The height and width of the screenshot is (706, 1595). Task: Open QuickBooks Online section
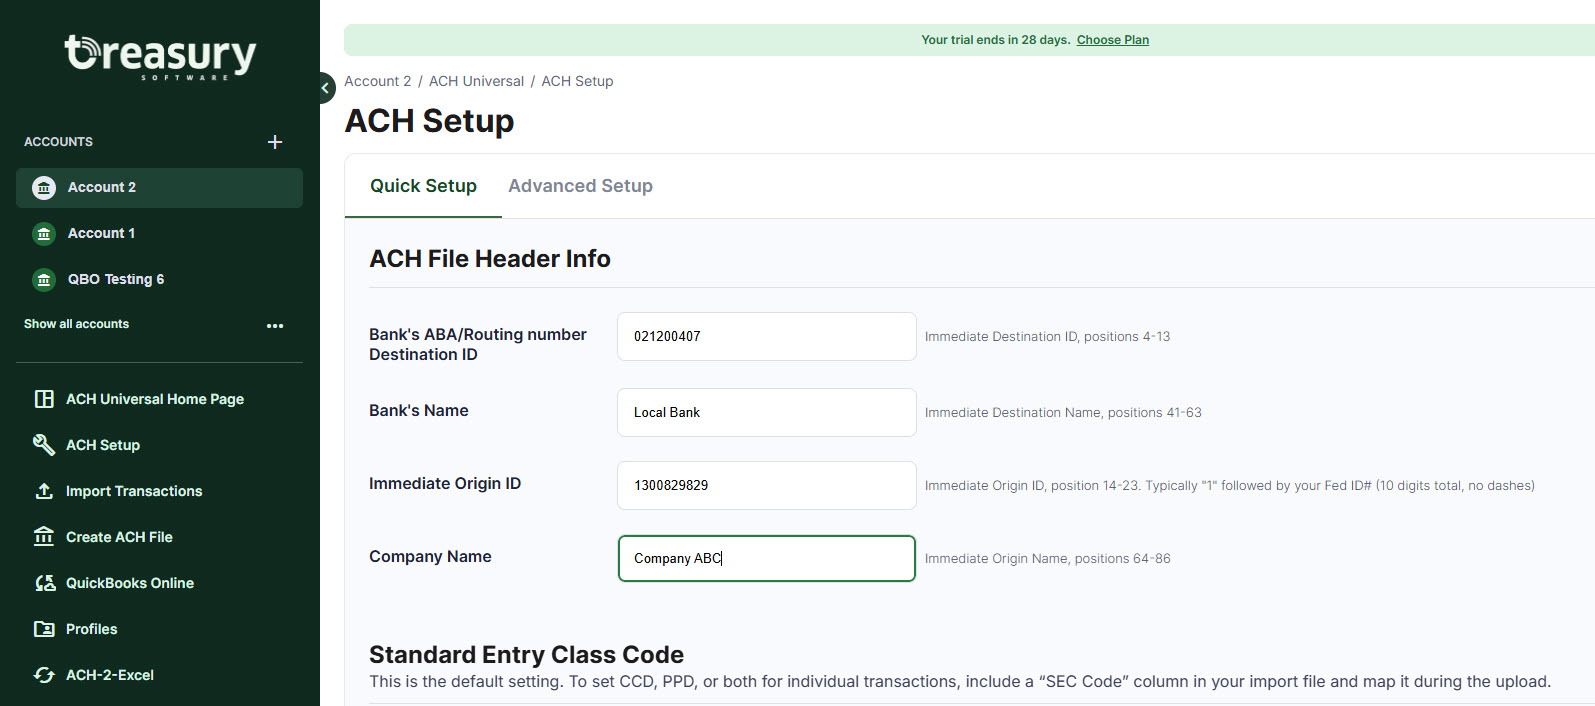[x=130, y=583]
